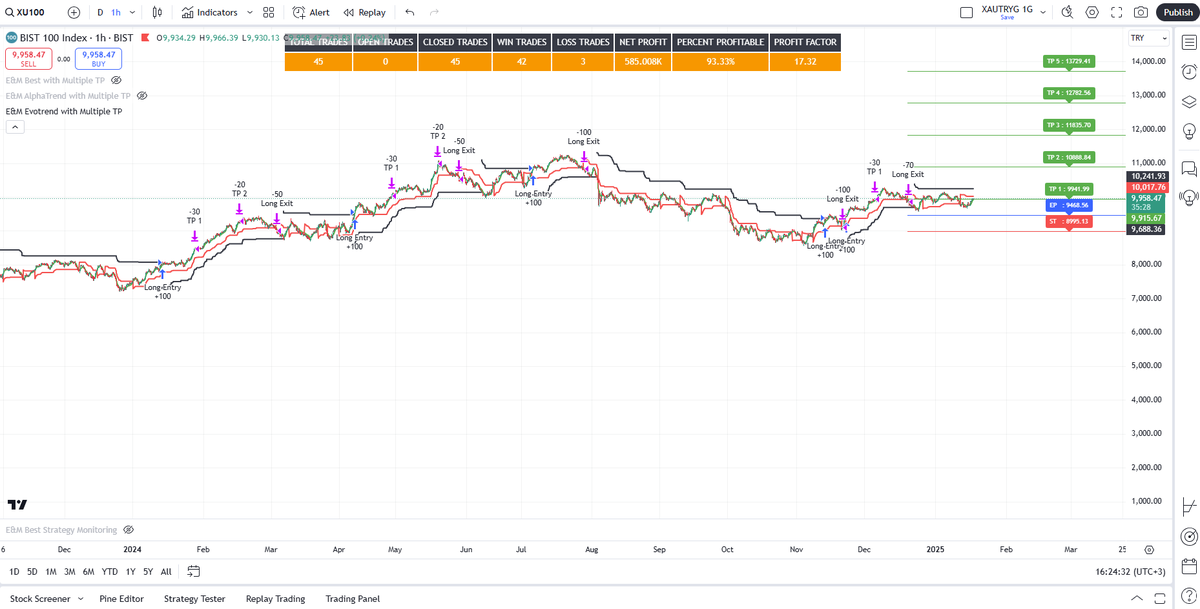Open quick search lightning magnifier icon
Viewport: 1200px width, 609px height.
(x=1067, y=12)
